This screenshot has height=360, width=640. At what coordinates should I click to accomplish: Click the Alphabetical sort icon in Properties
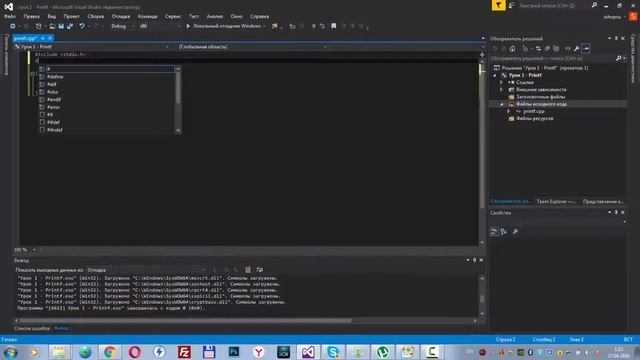pos(504,232)
